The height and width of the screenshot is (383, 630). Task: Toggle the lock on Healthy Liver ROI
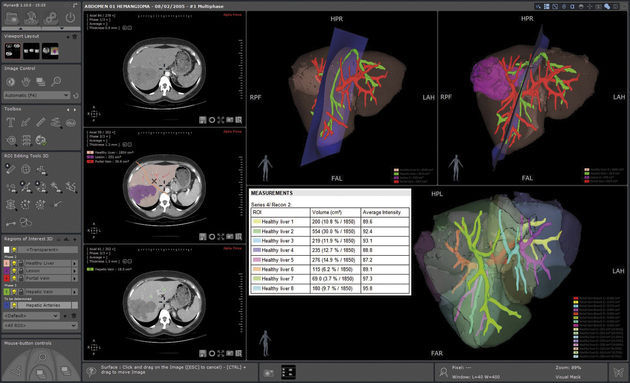pyautogui.click(x=21, y=263)
